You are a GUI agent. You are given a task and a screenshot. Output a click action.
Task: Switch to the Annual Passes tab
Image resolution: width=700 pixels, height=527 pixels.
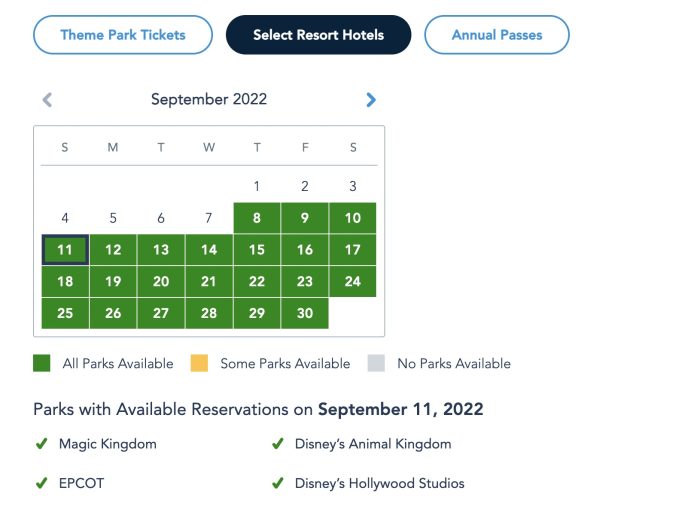pos(497,35)
